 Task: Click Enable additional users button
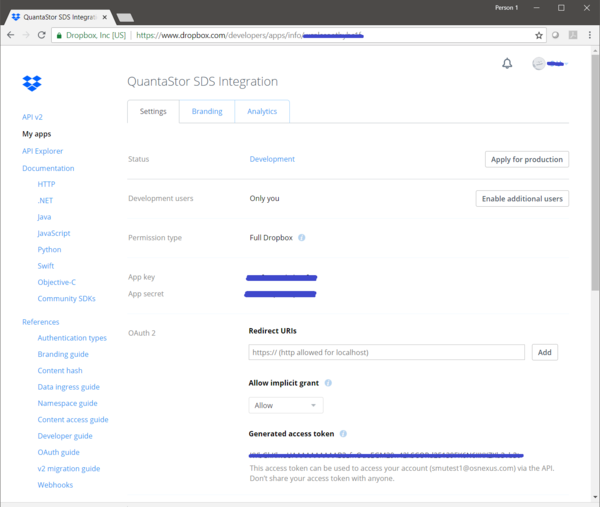pos(522,199)
